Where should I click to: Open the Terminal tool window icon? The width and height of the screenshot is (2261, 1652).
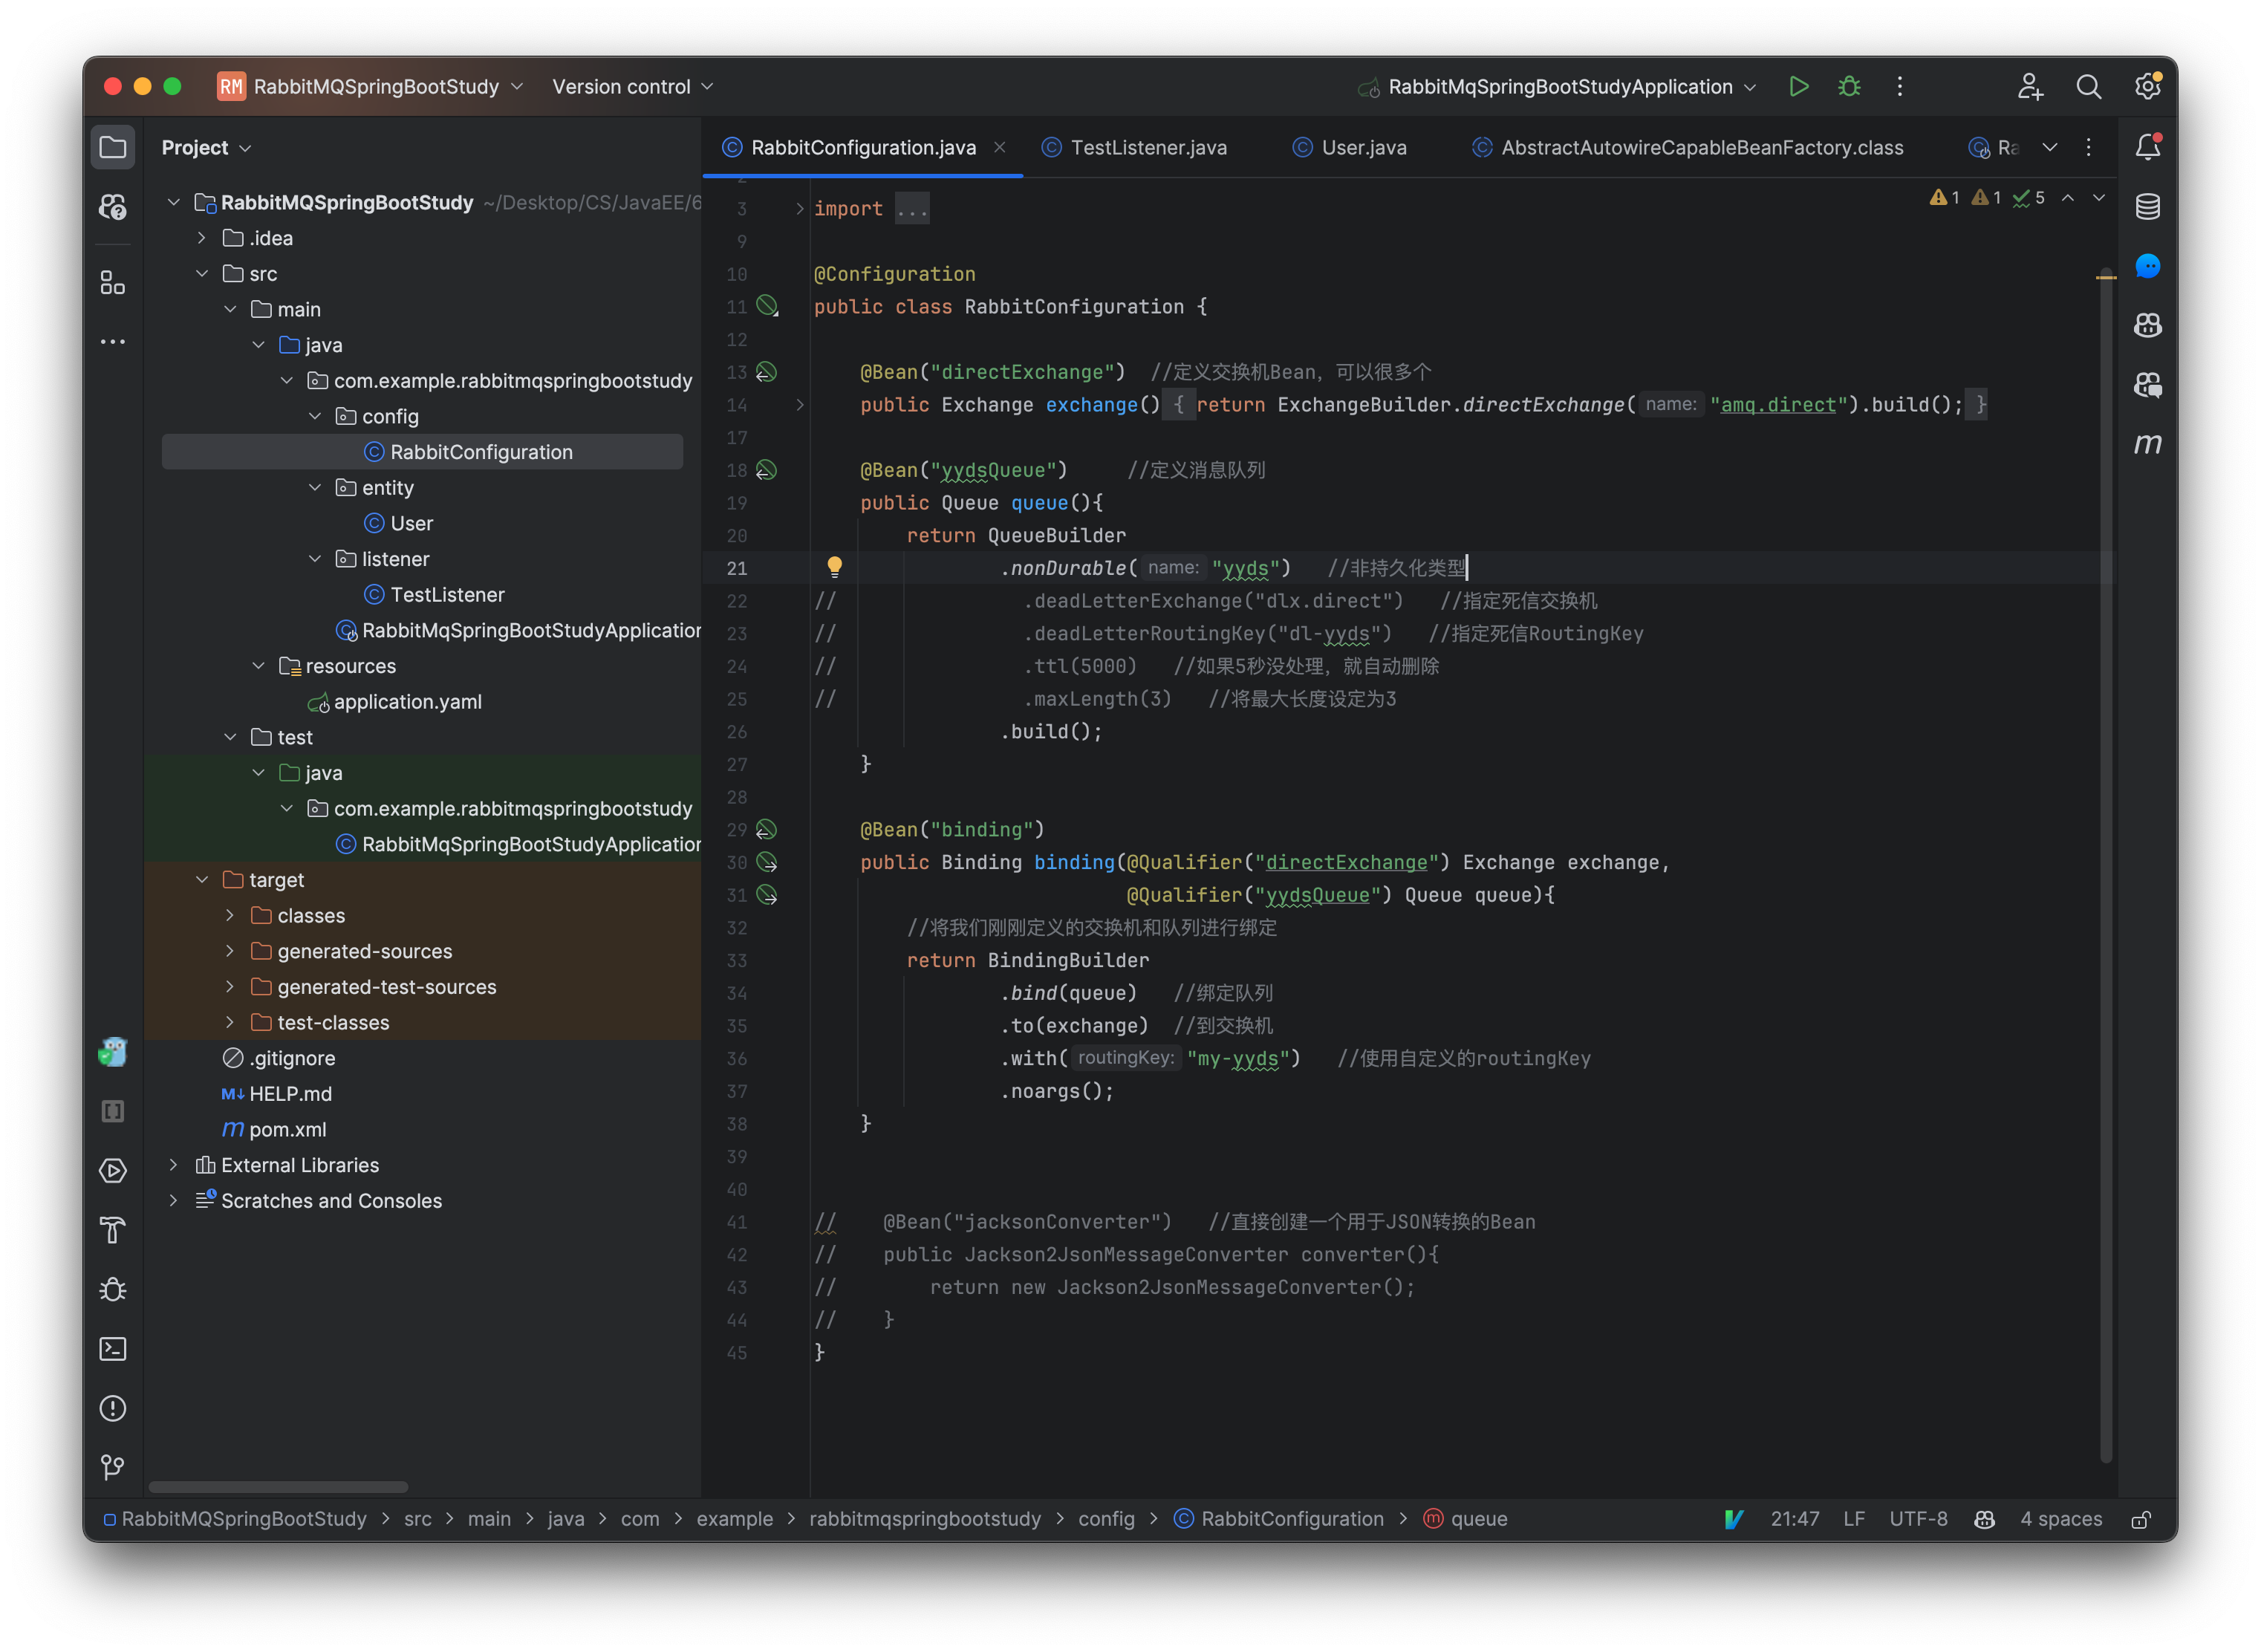[x=113, y=1349]
